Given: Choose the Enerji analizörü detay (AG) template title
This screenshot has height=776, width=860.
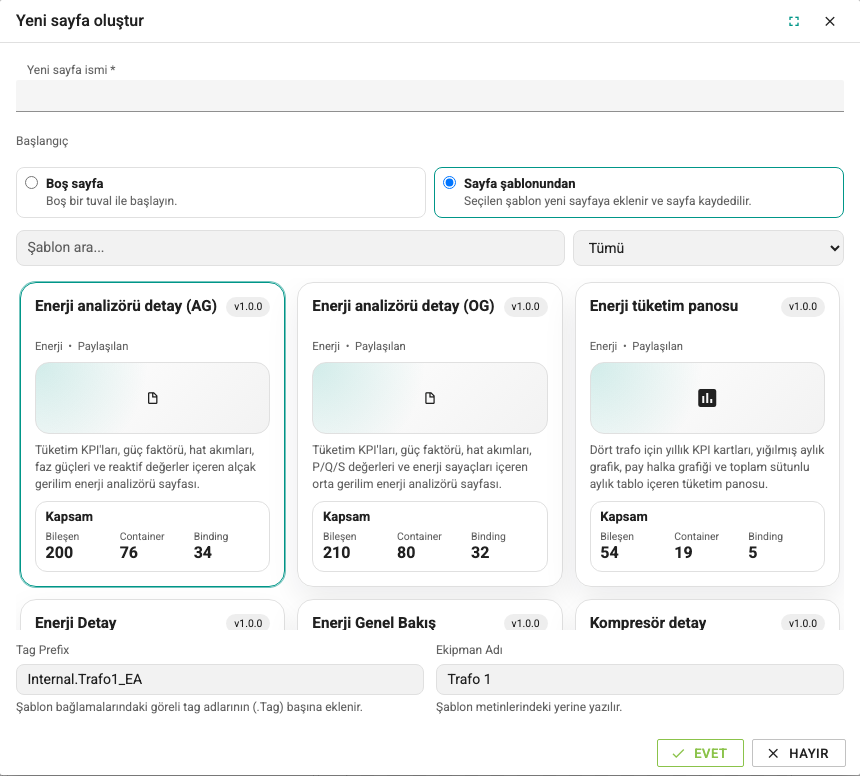Looking at the screenshot, I should click(x=126, y=306).
